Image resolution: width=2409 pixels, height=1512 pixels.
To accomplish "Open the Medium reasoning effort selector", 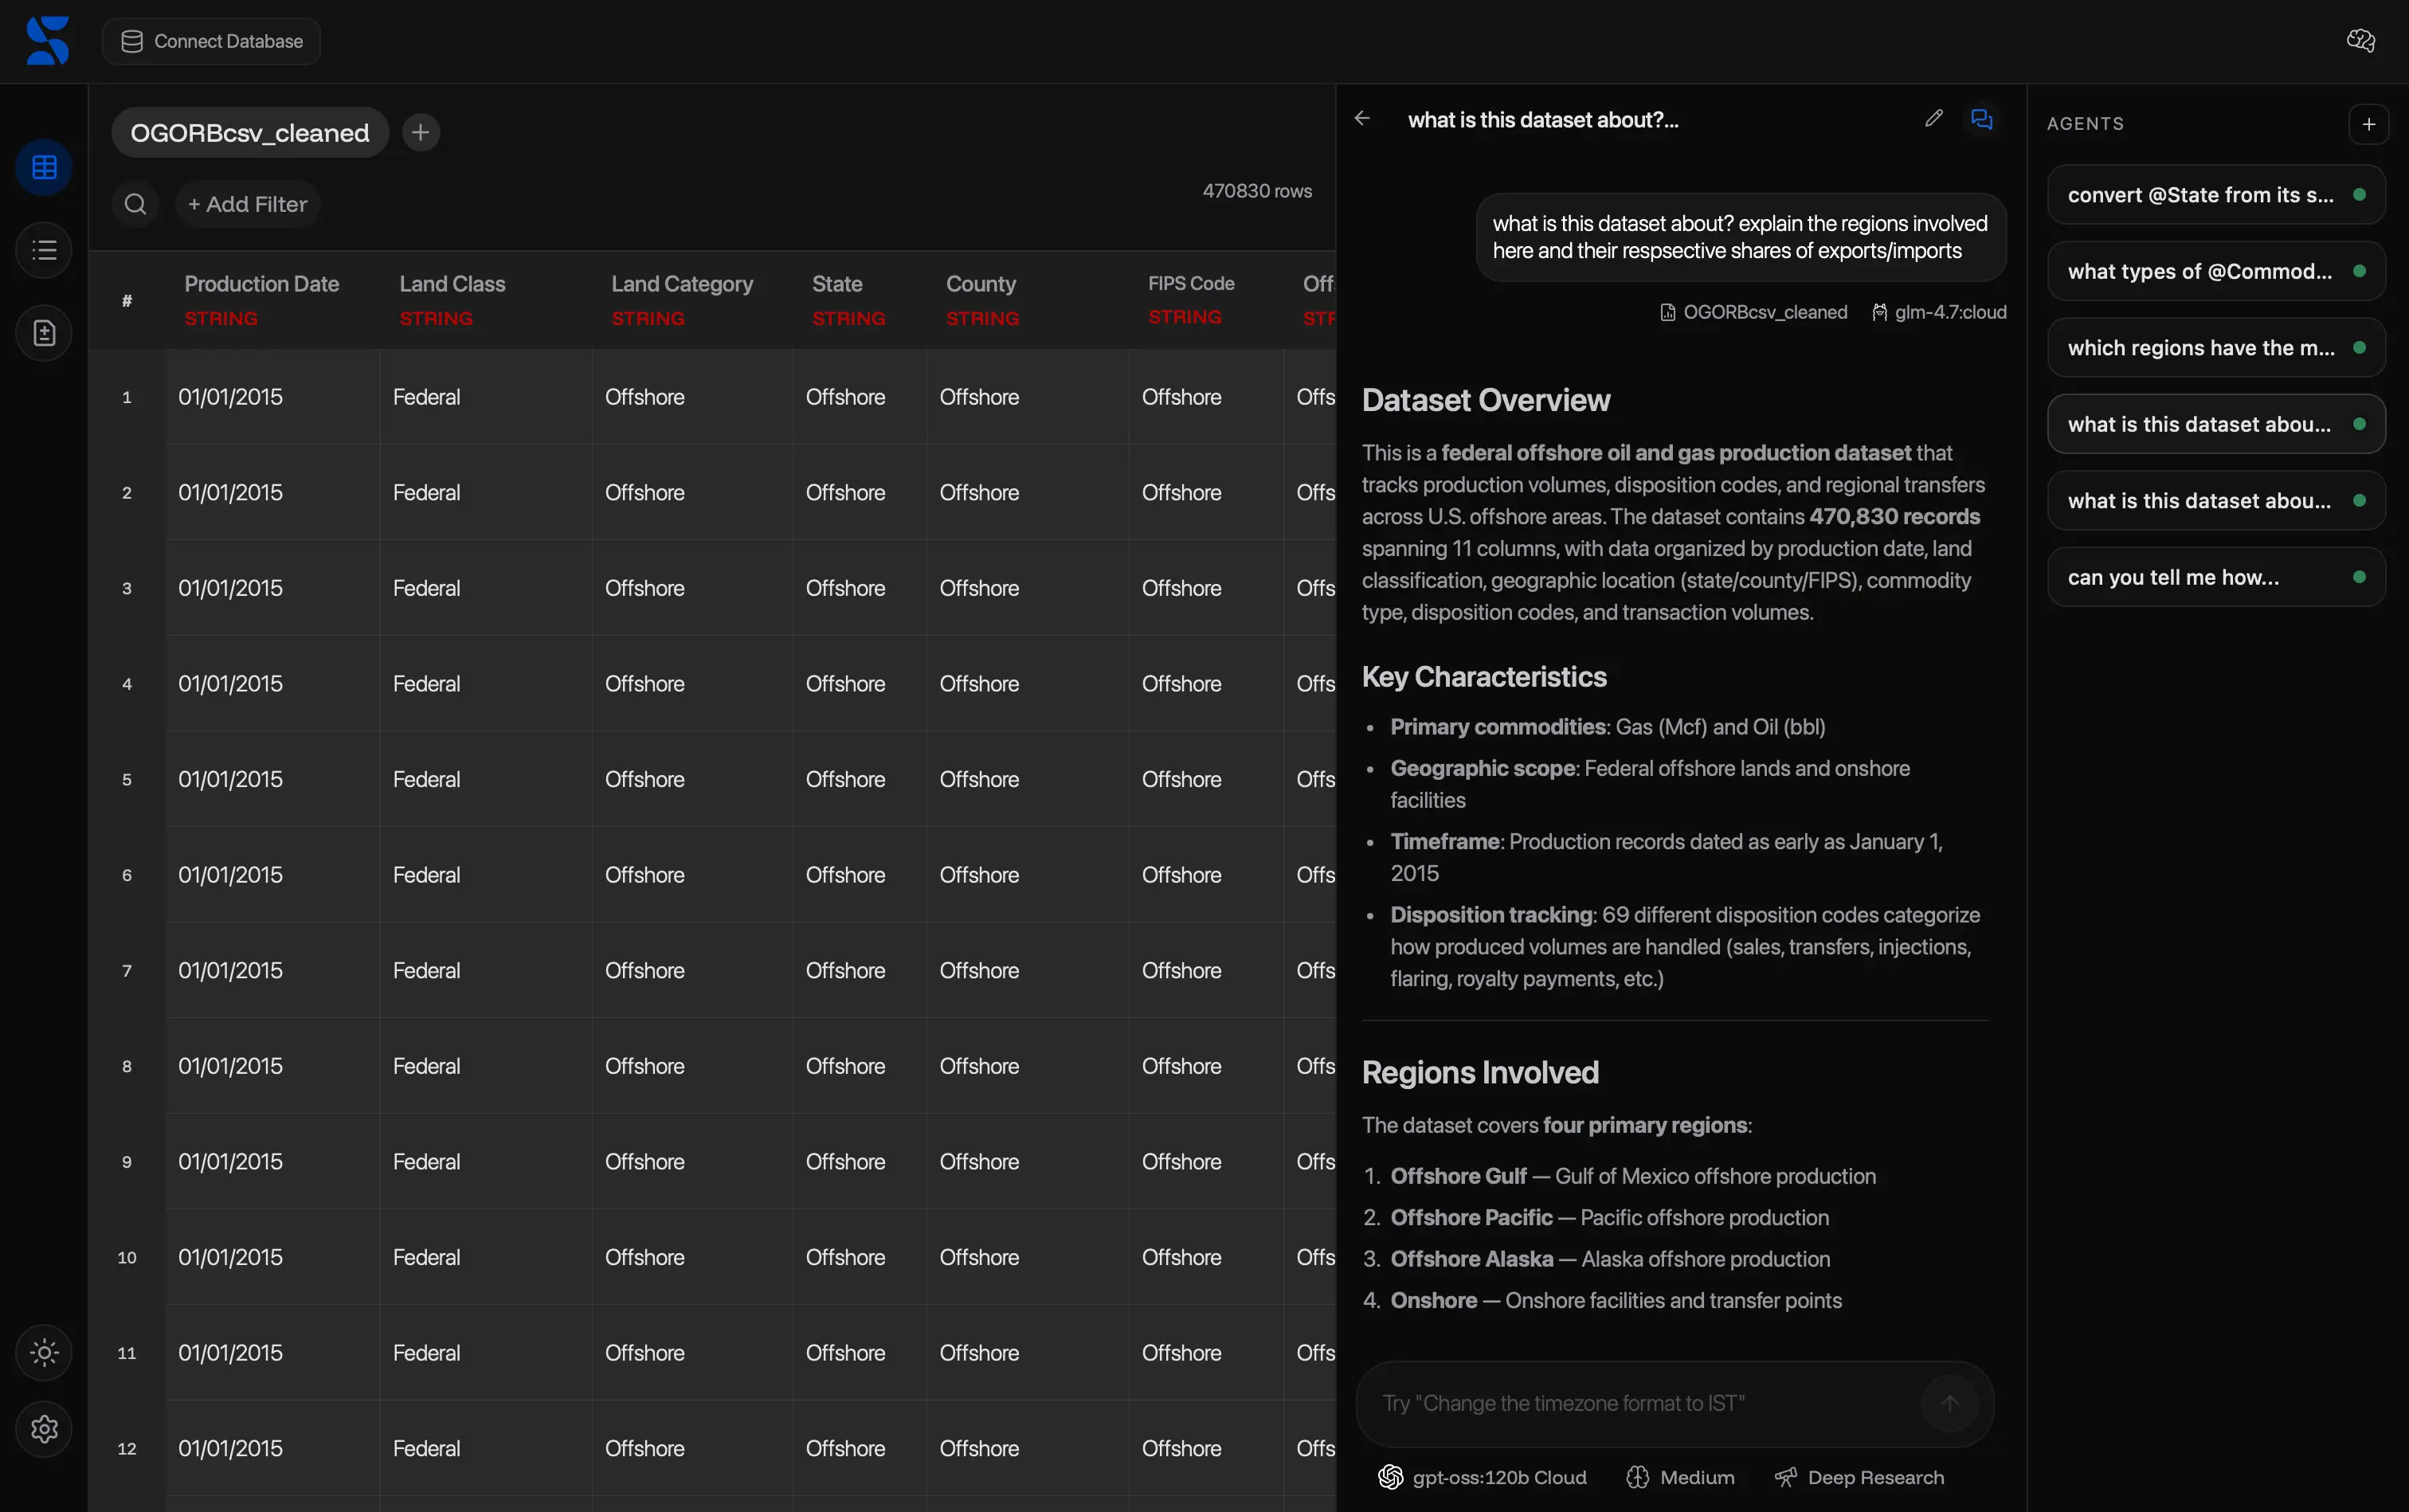I will 1680,1477.
